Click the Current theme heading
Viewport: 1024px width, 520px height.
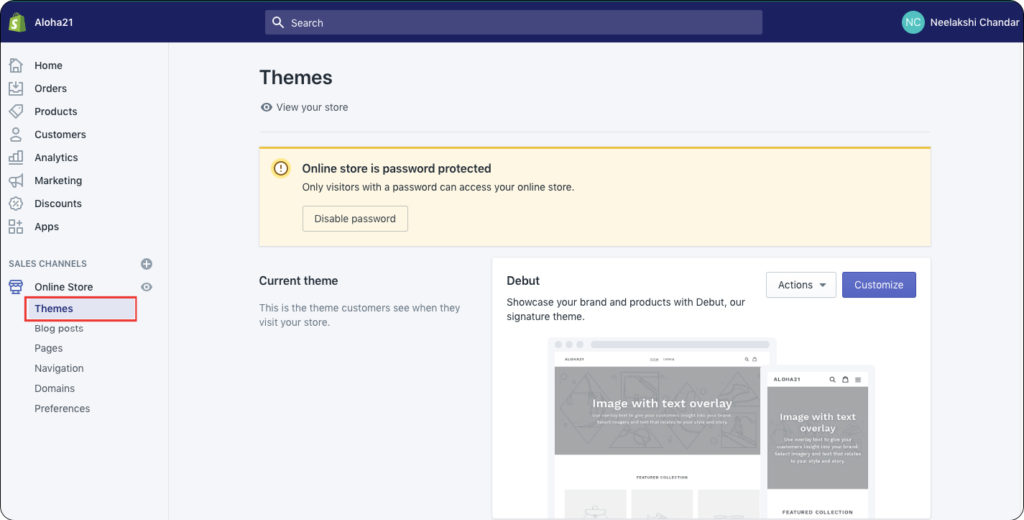click(x=298, y=281)
